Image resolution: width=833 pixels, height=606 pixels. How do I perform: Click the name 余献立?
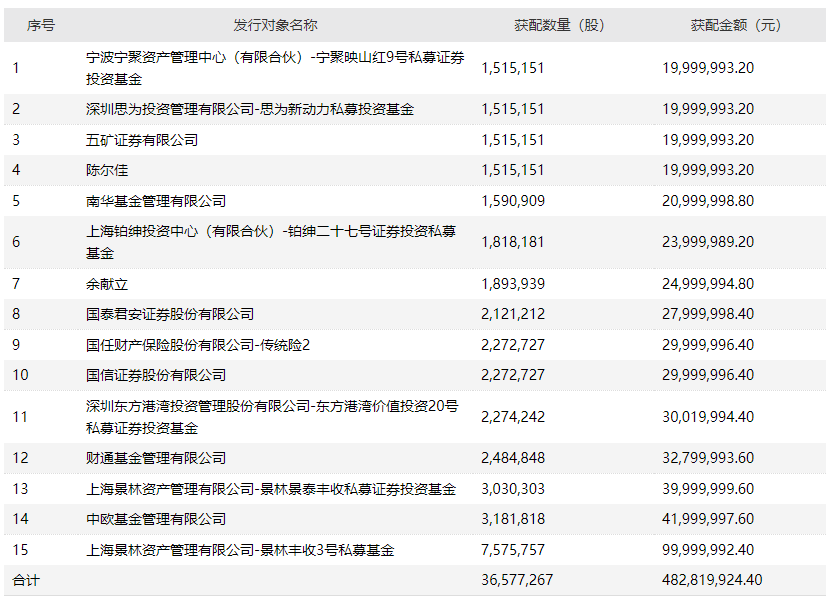pos(107,284)
